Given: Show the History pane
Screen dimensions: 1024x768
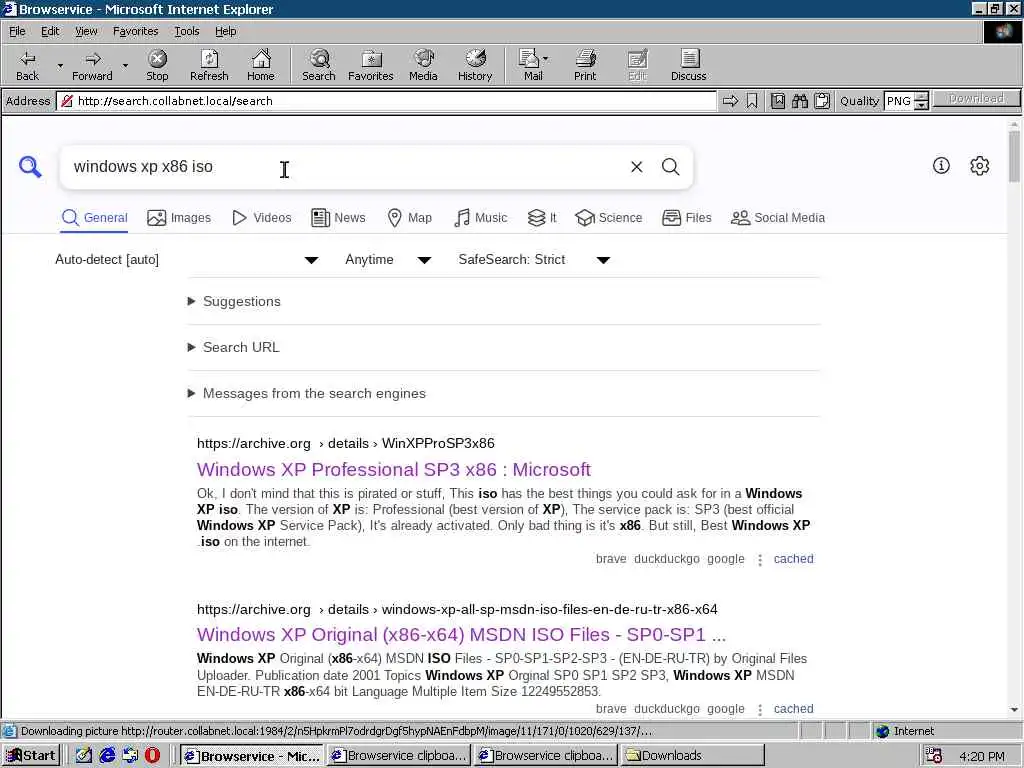Looking at the screenshot, I should point(475,65).
